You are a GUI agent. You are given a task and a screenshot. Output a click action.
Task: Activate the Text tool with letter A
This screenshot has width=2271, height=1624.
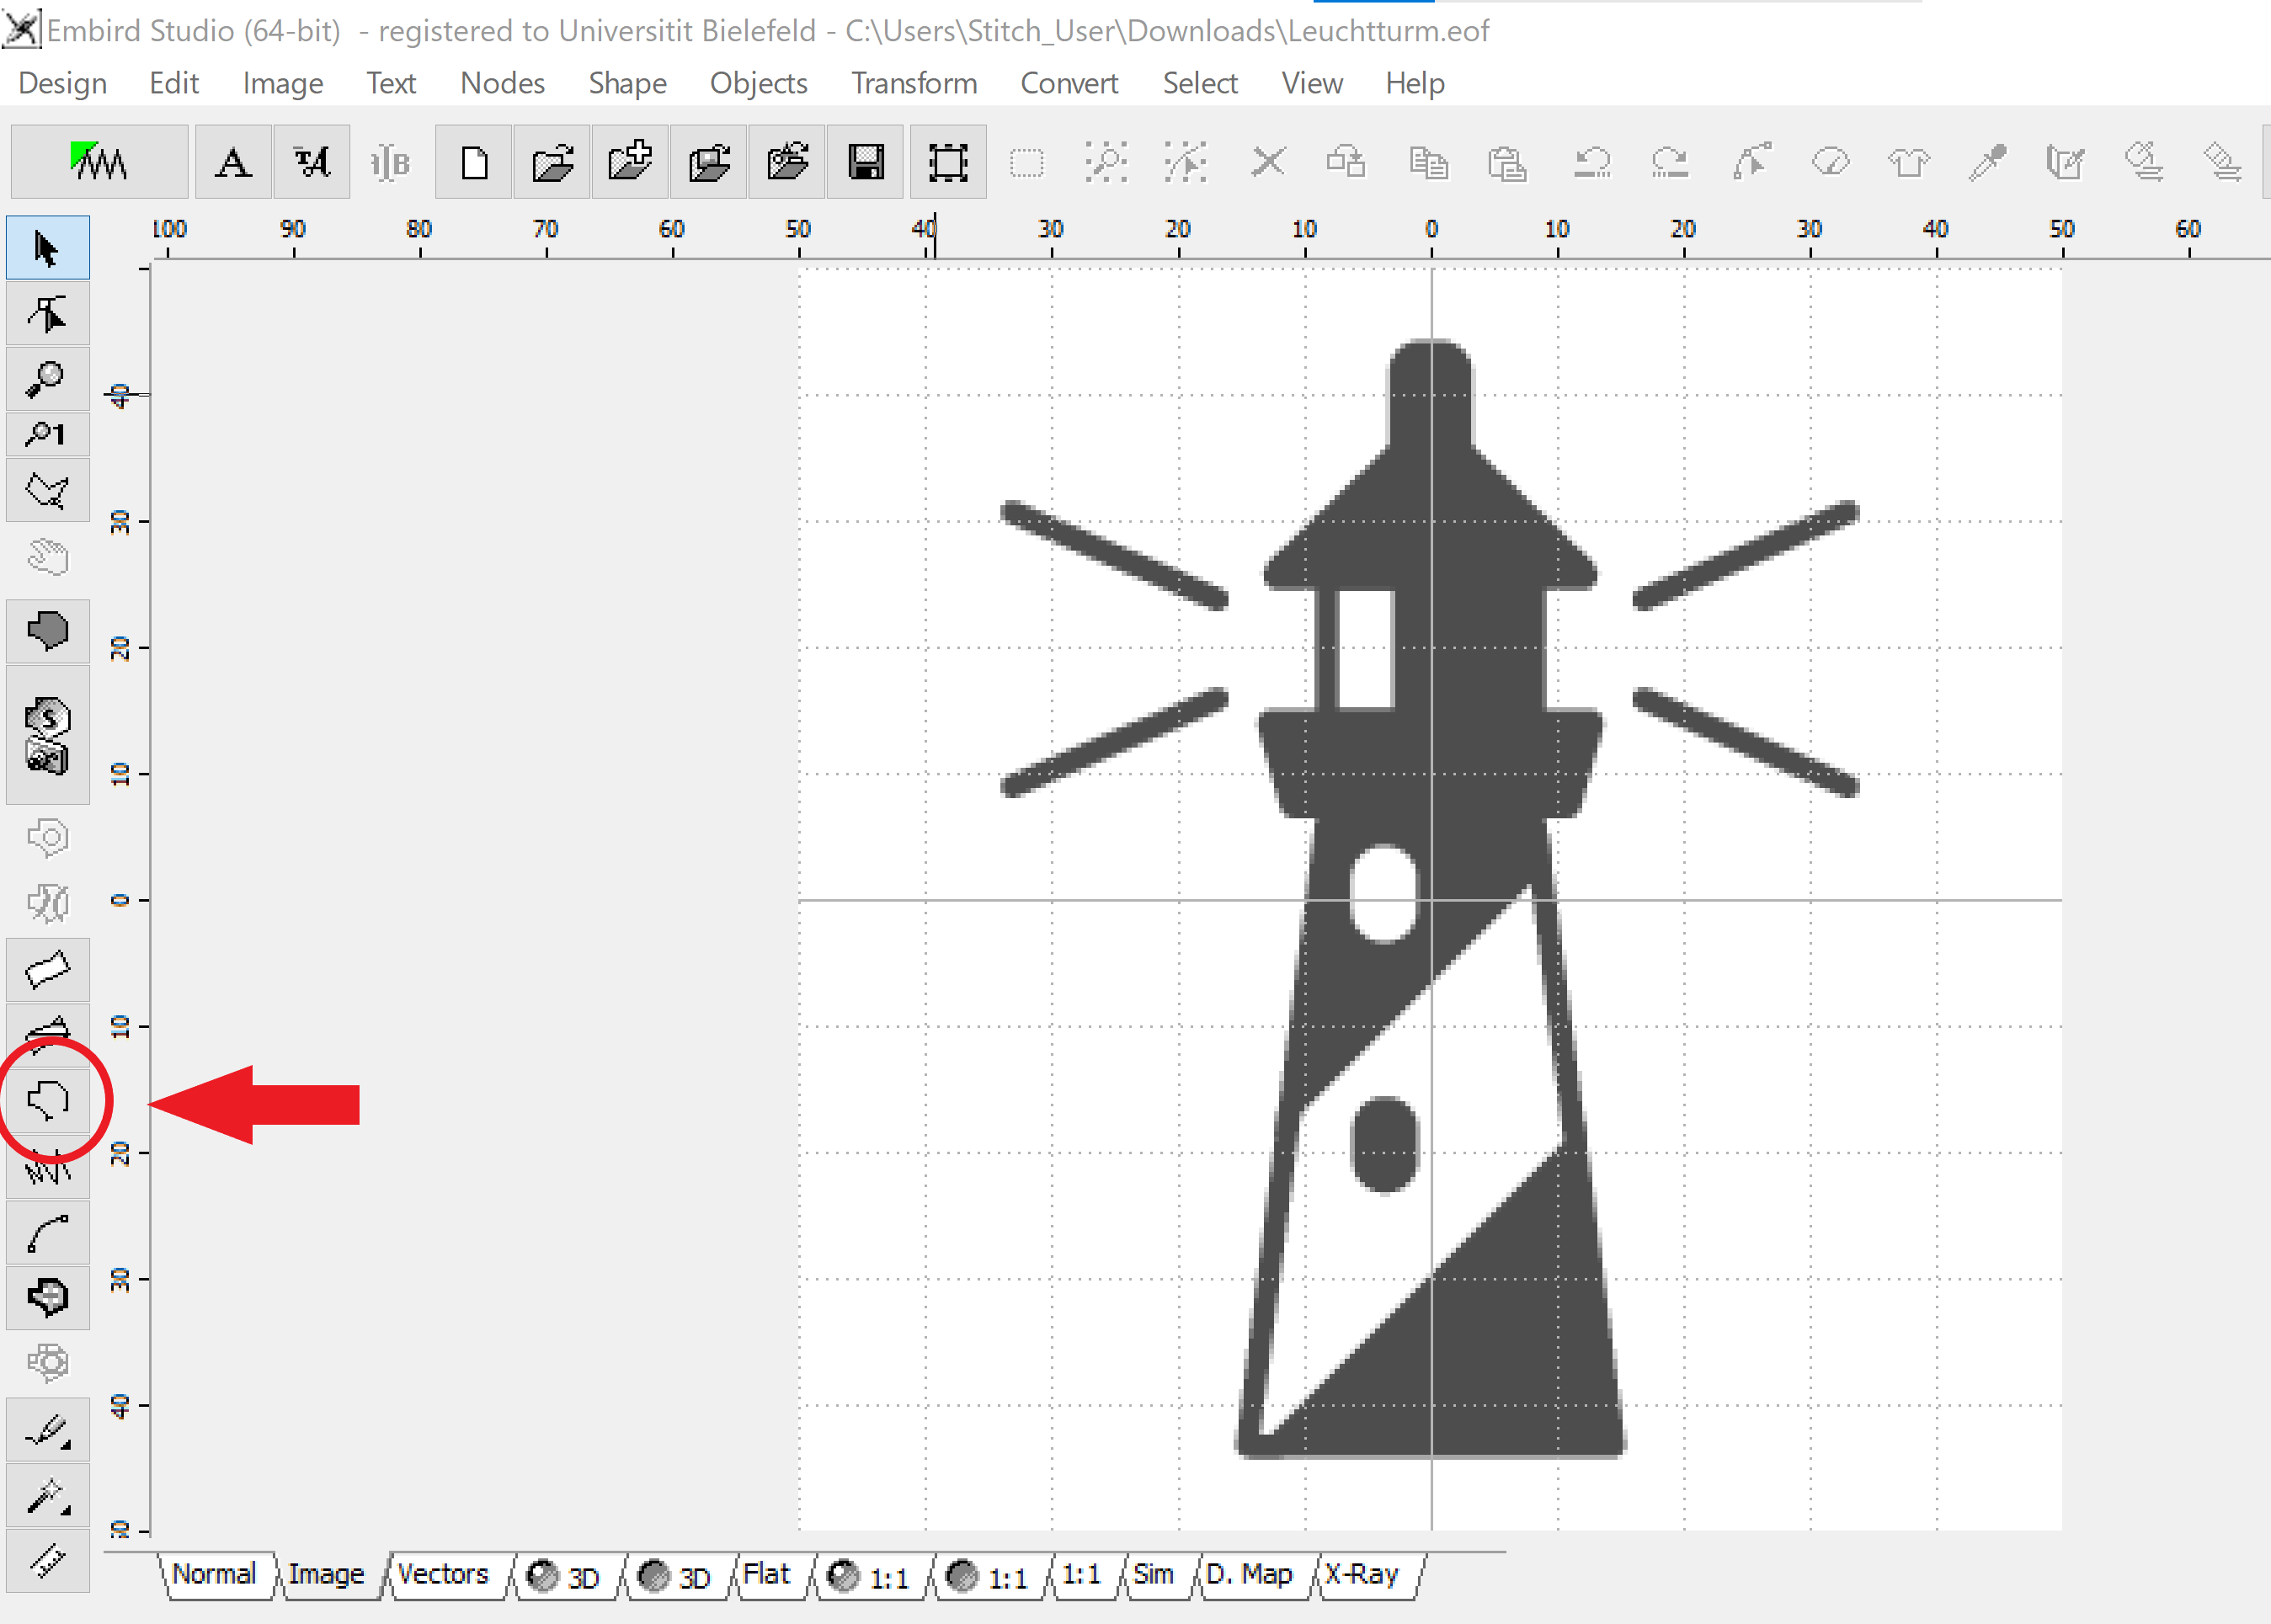[x=232, y=161]
